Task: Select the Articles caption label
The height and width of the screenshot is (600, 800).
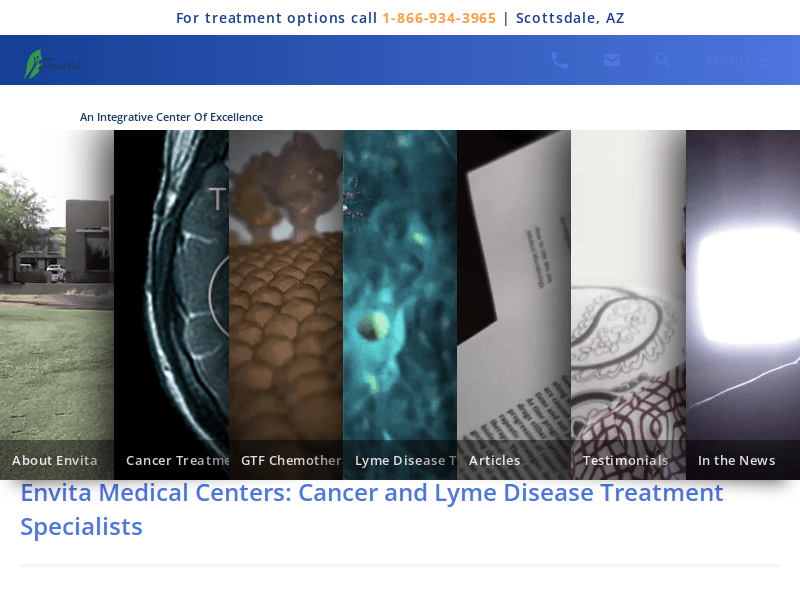Action: [x=494, y=460]
